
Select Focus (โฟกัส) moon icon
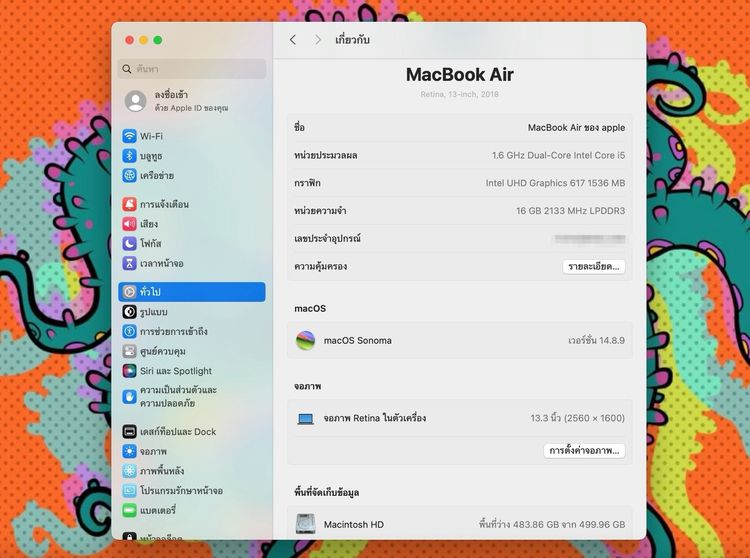(129, 243)
